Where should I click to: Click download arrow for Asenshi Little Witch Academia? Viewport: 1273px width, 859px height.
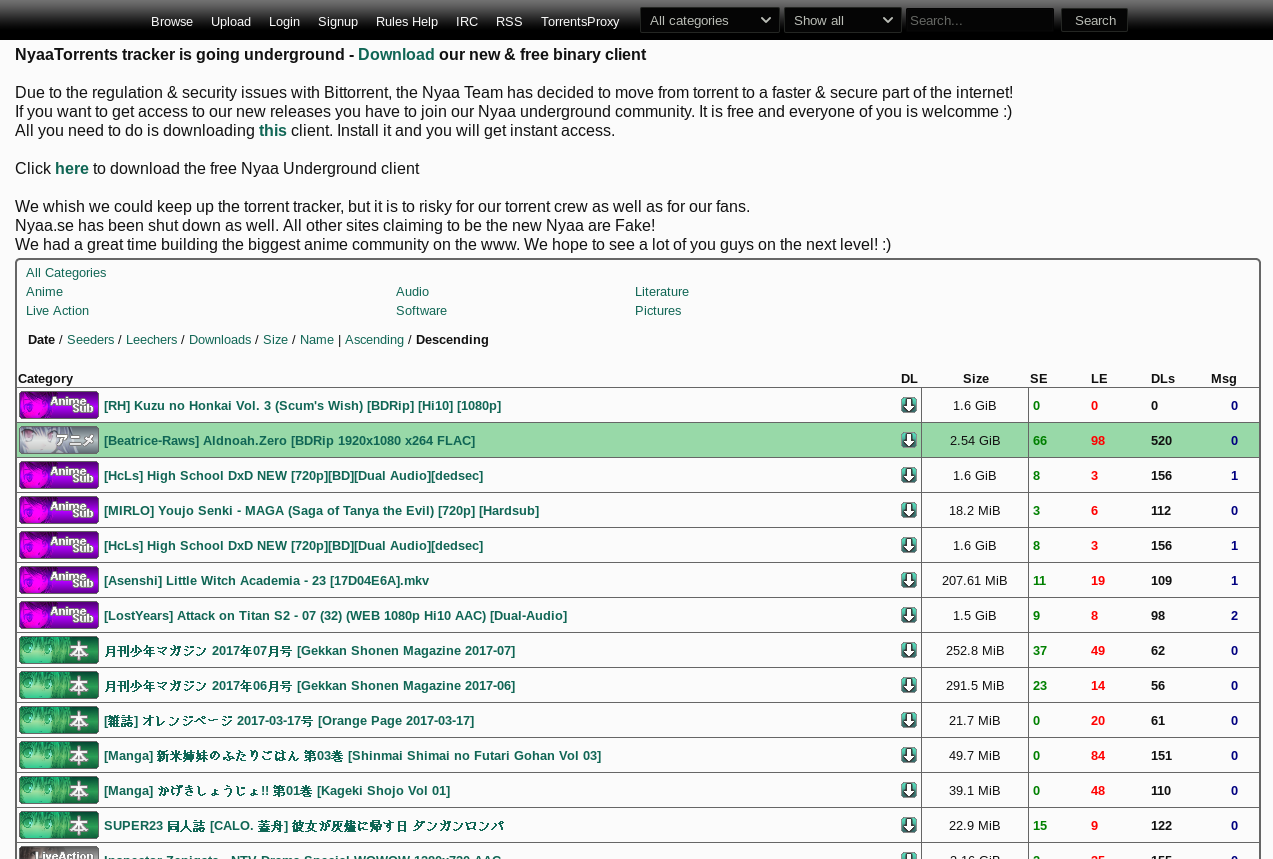(909, 580)
